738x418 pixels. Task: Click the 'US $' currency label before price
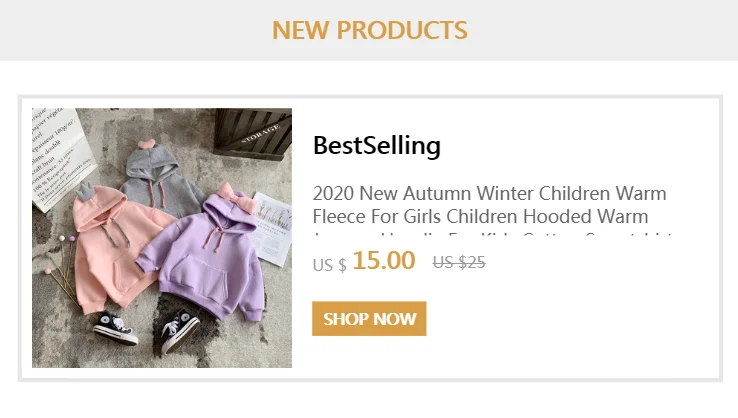click(x=329, y=265)
